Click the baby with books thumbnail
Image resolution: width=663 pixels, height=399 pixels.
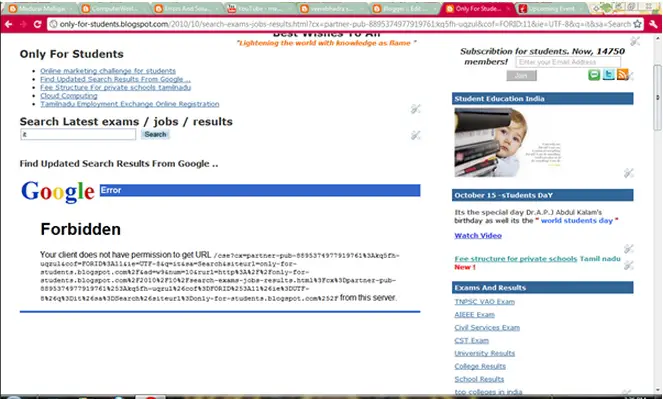tap(508, 142)
